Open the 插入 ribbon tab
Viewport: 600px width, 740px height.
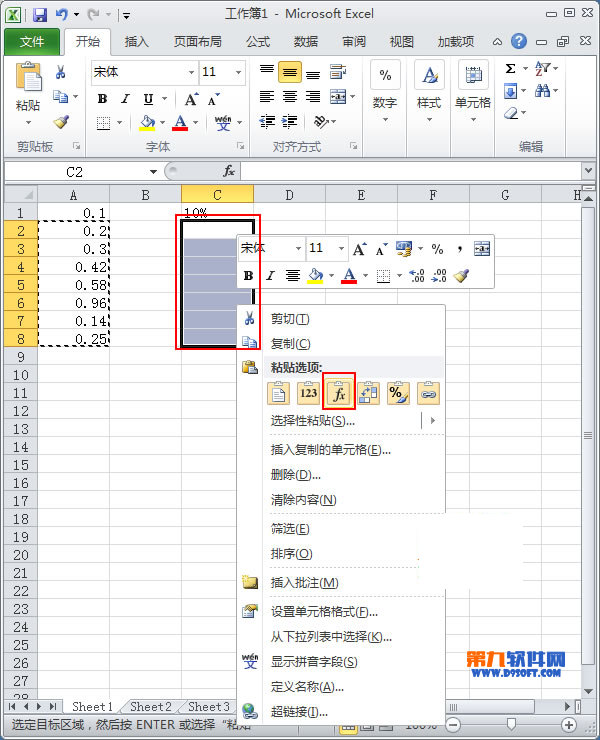point(136,42)
